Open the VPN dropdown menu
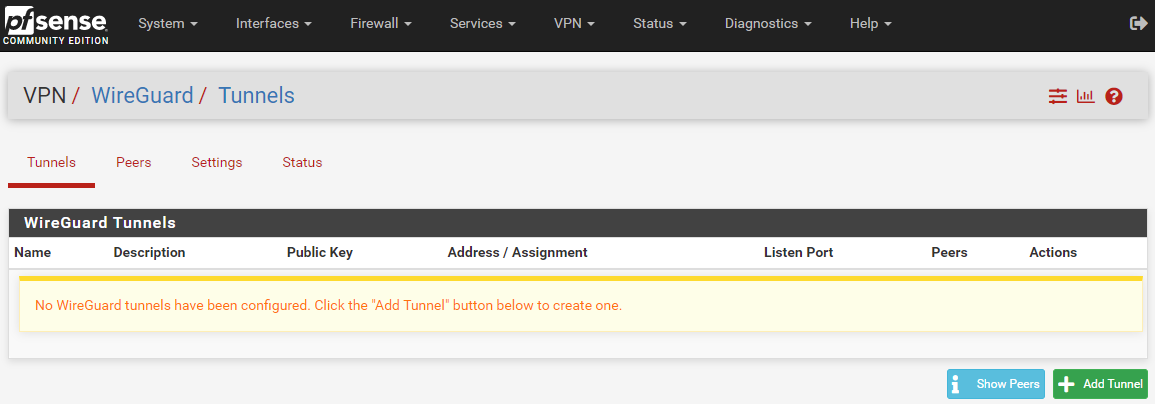Viewport: 1155px width, 404px height. point(574,24)
